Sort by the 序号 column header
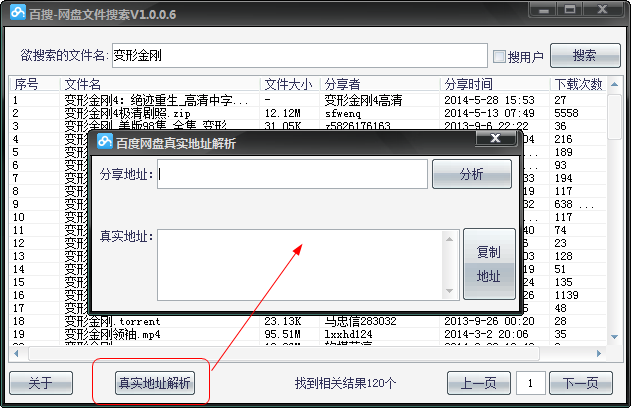631x408 pixels. pyautogui.click(x=35, y=84)
